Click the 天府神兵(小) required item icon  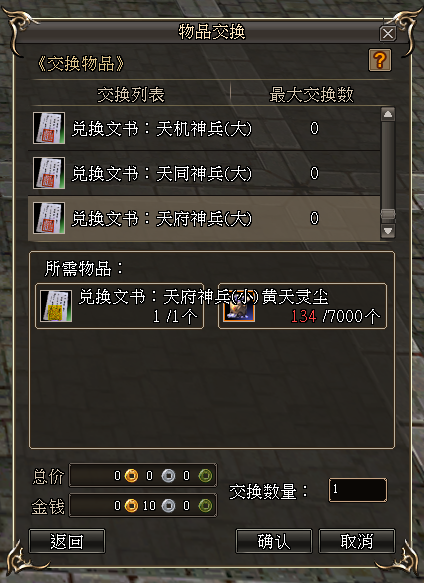[x=56, y=306]
